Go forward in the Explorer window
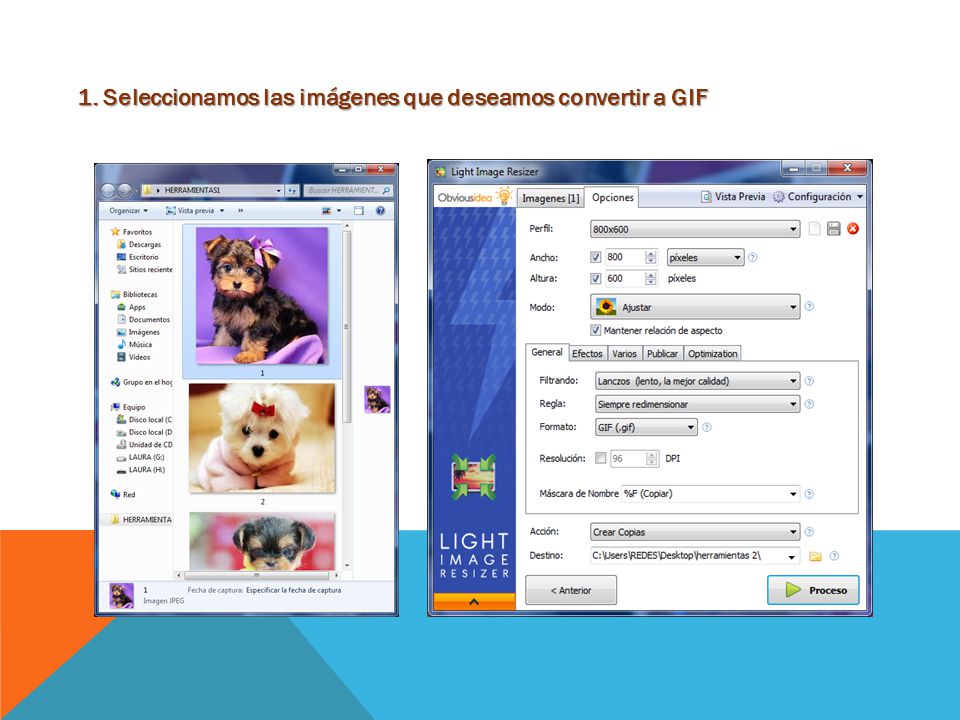This screenshot has width=960, height=720. click(124, 190)
